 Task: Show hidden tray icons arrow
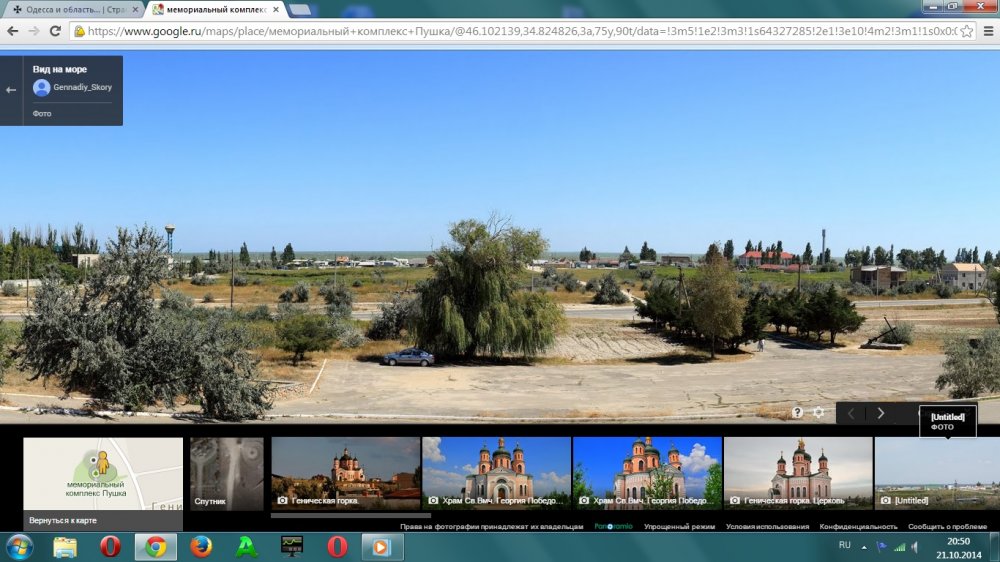864,547
